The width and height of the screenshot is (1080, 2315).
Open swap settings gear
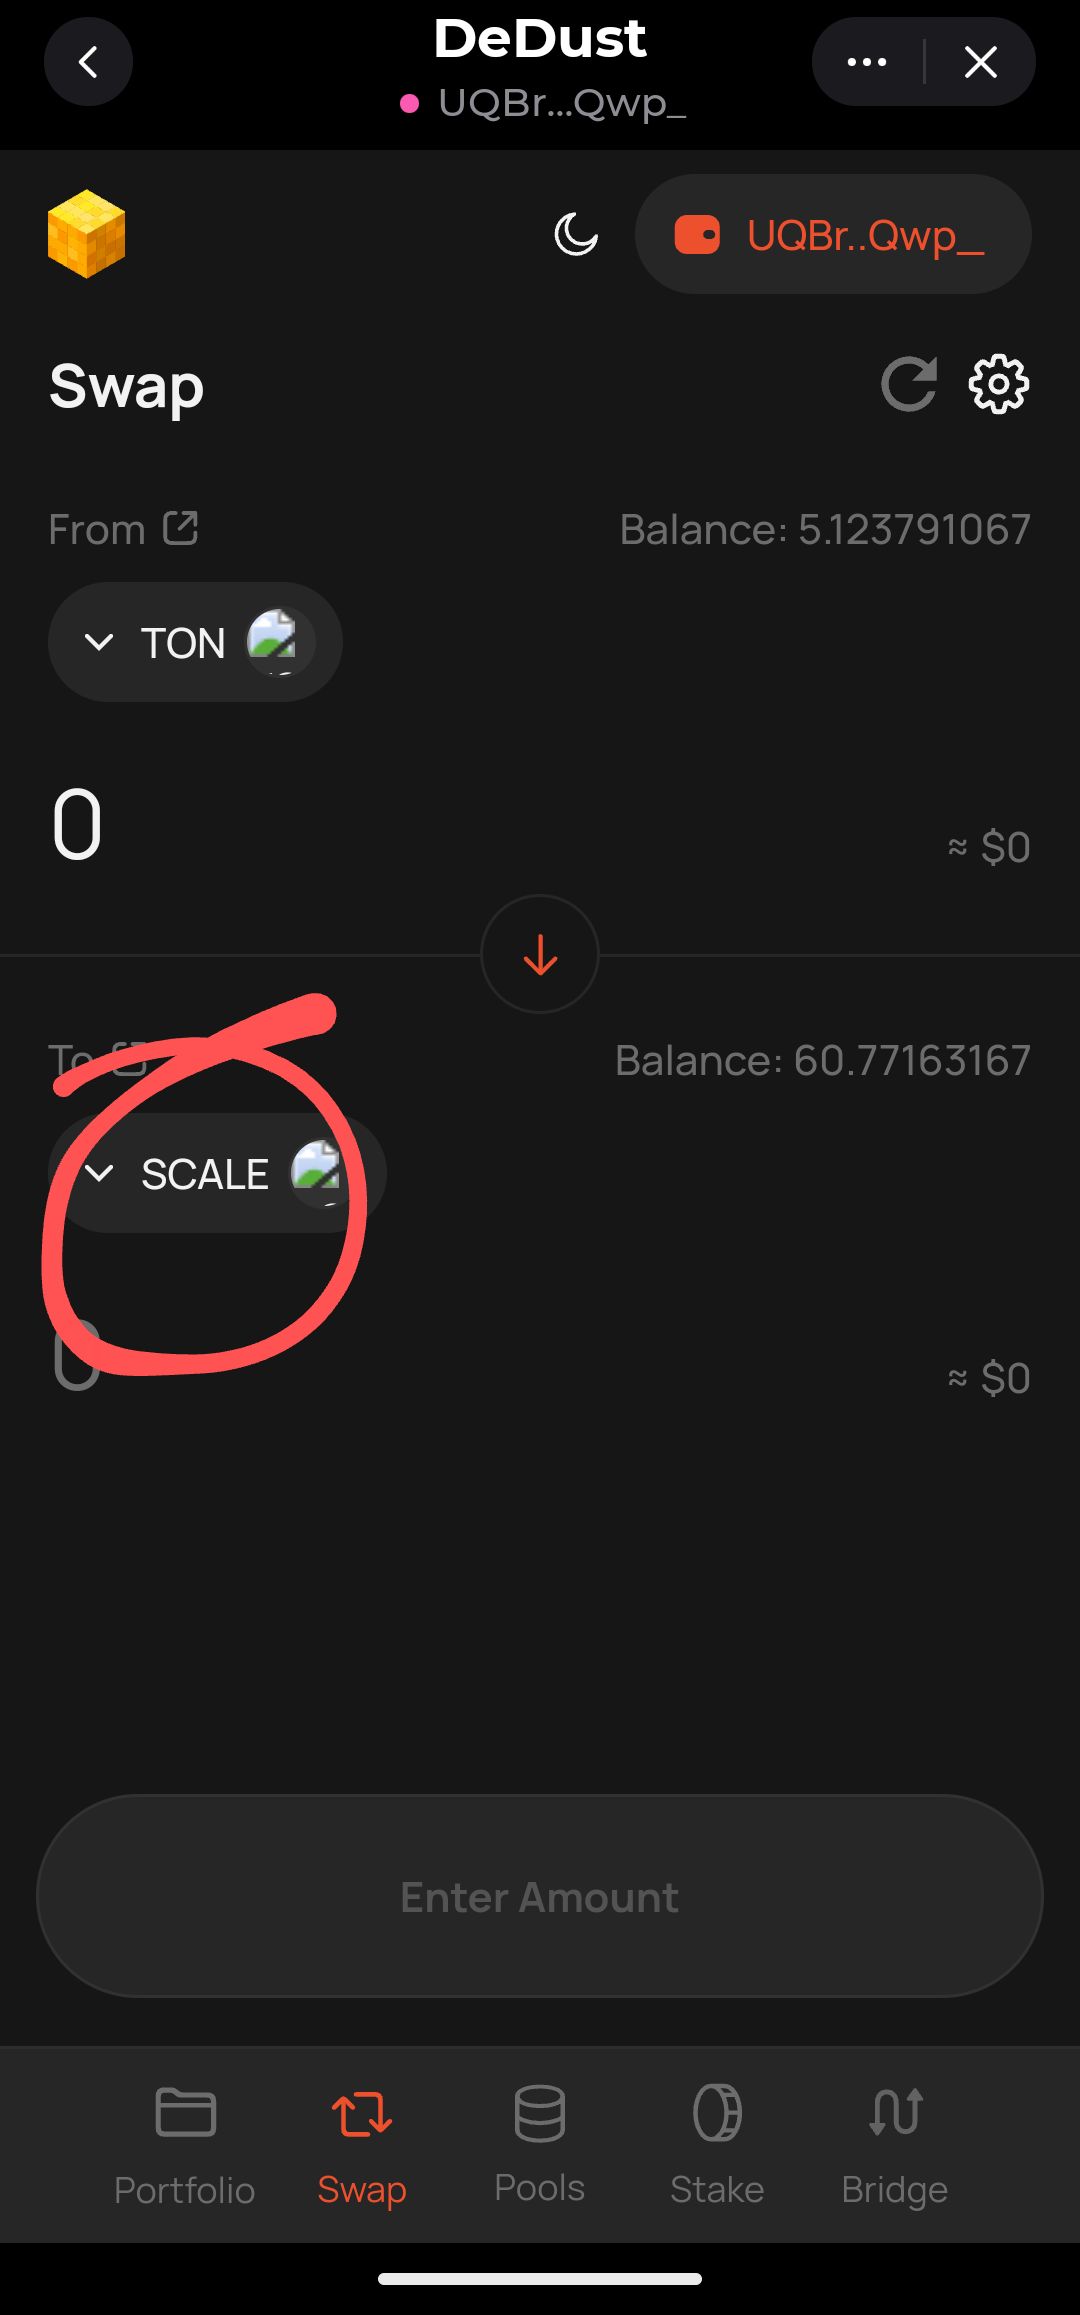coord(998,384)
